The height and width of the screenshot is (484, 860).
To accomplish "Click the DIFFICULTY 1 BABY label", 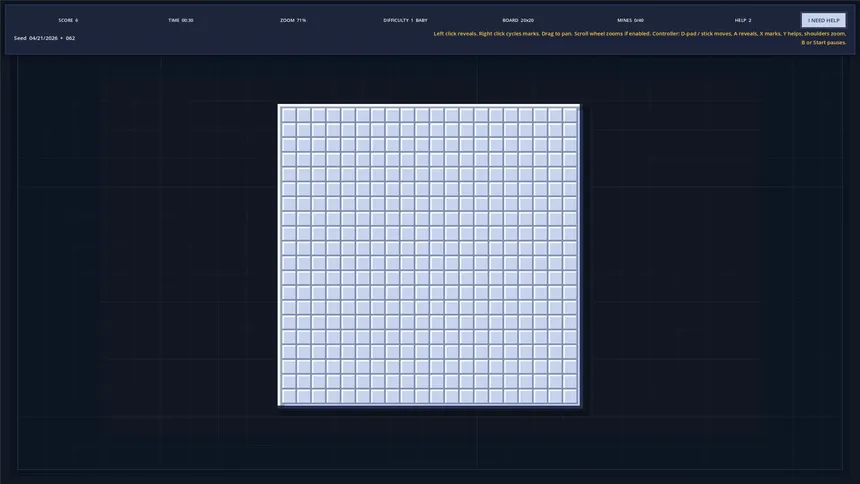I will pyautogui.click(x=405, y=20).
